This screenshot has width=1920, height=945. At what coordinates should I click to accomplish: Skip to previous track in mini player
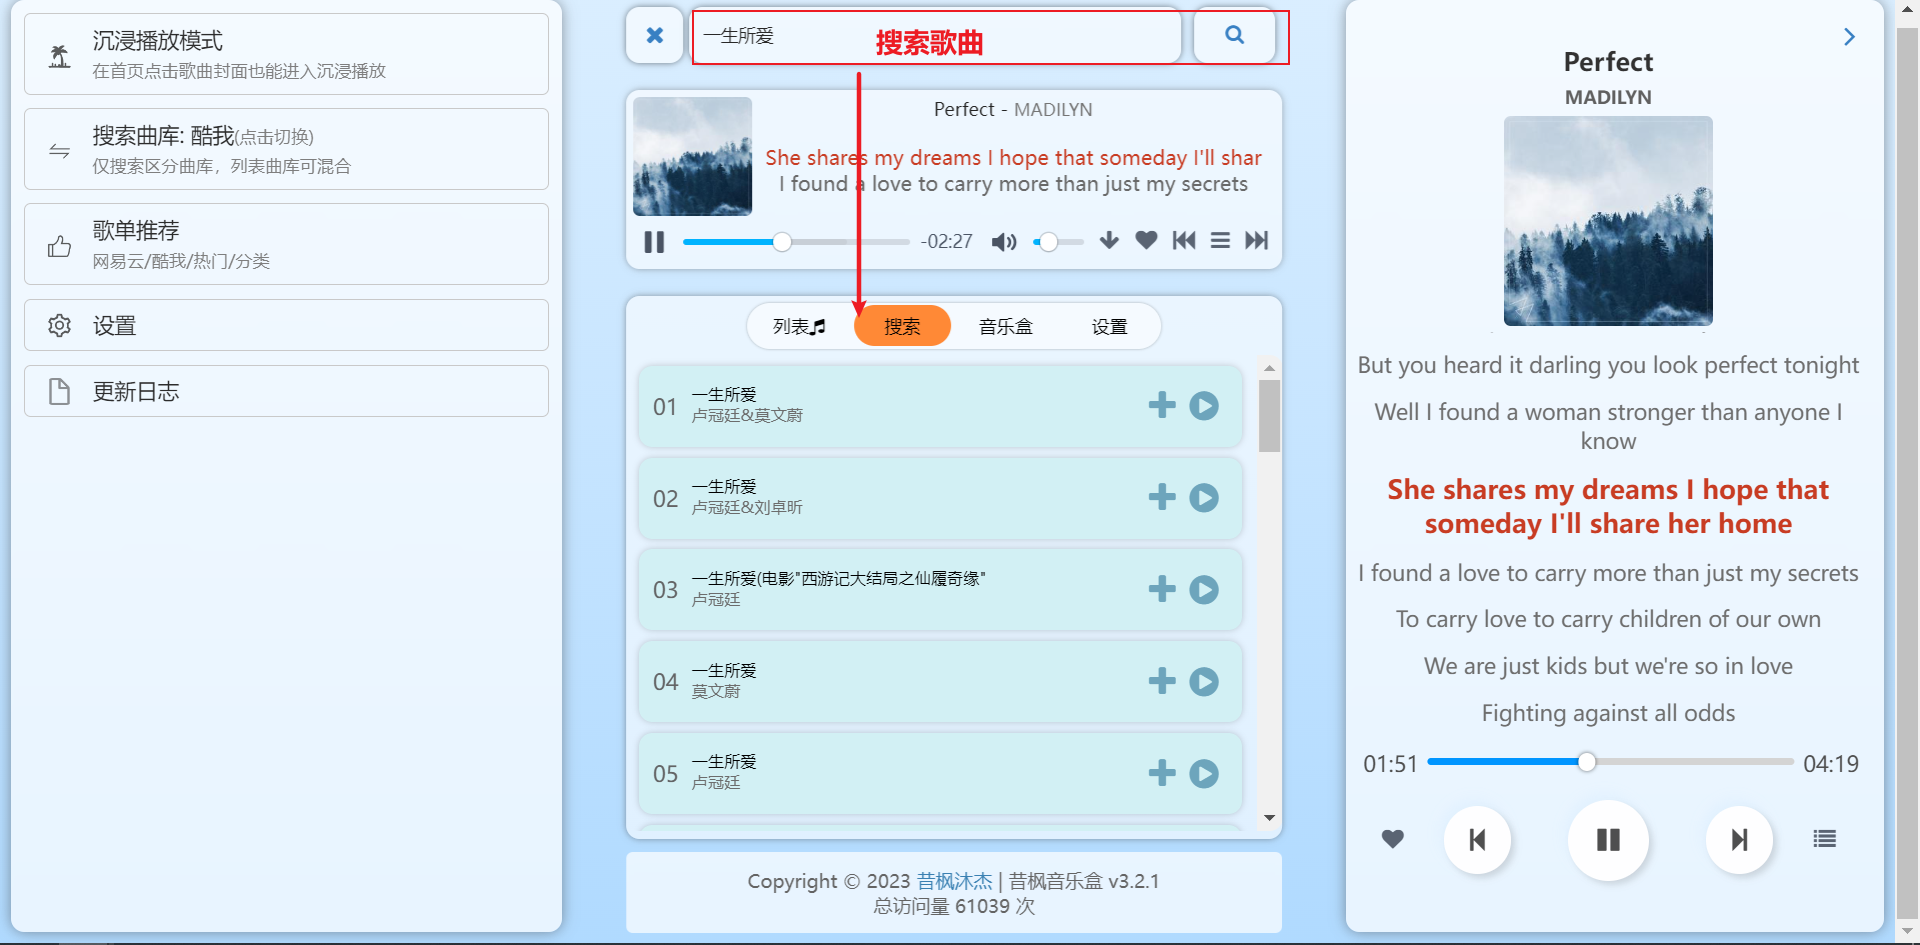pyautogui.click(x=1184, y=240)
